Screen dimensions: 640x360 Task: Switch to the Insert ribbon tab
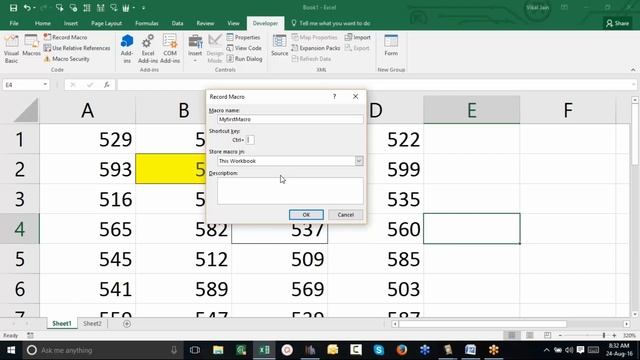coord(71,23)
